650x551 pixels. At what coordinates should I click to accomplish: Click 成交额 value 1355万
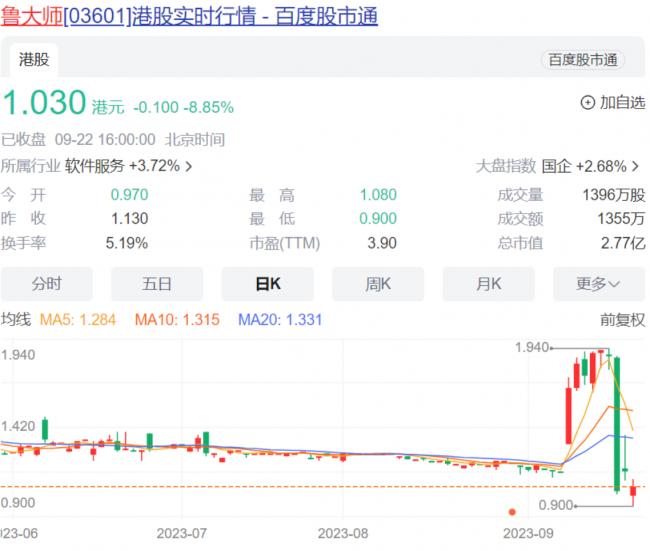click(x=621, y=218)
